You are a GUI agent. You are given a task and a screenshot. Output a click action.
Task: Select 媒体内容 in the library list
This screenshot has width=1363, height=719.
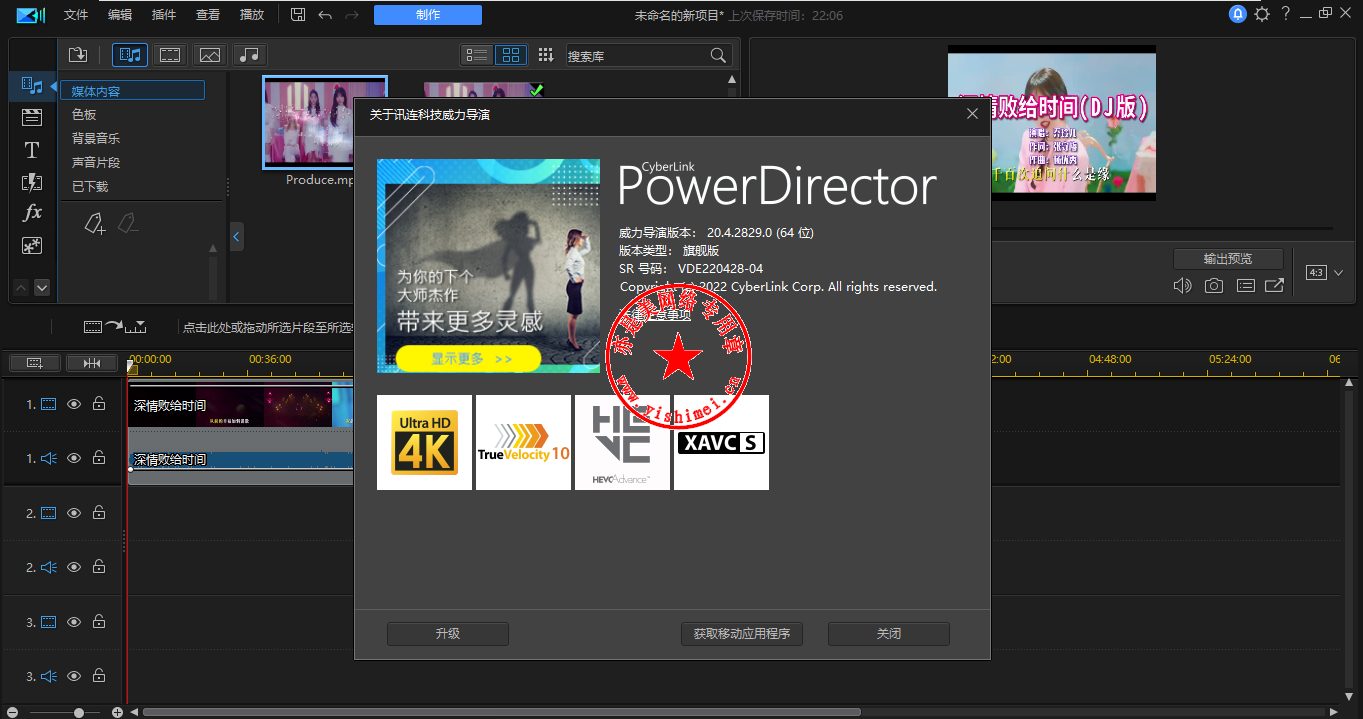pyautogui.click(x=132, y=91)
